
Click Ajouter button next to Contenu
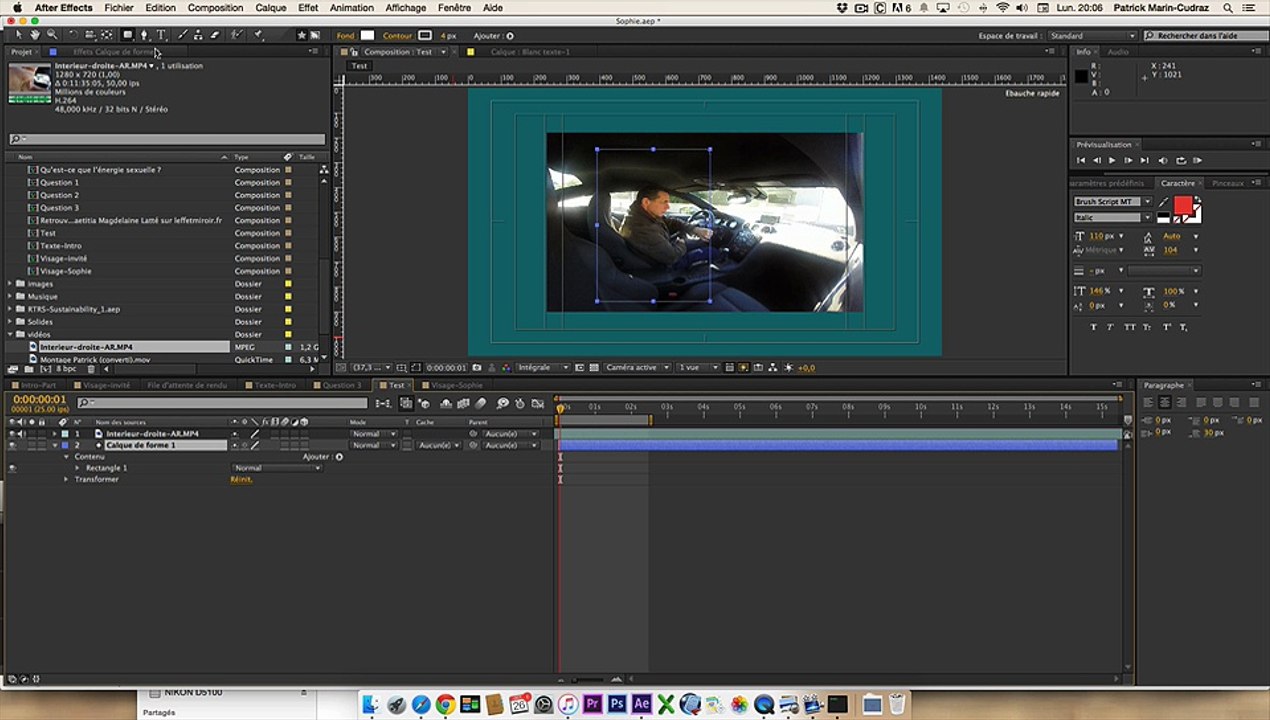[338, 457]
